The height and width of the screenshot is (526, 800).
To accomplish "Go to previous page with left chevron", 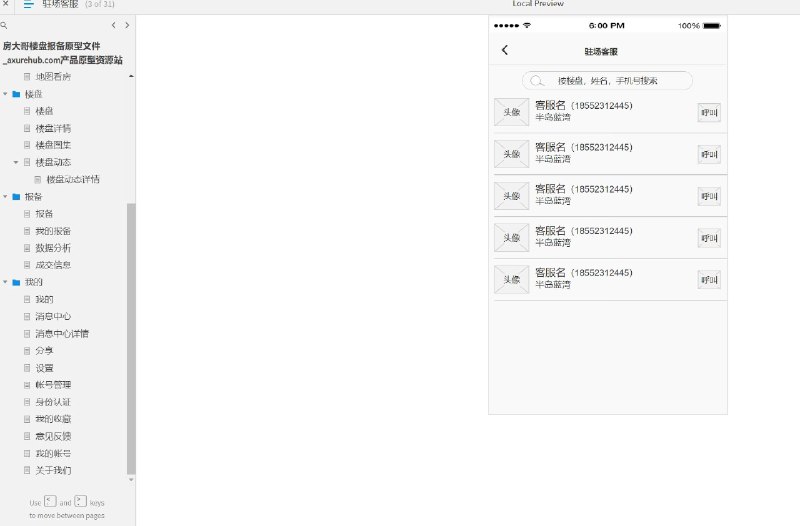I will pos(113,25).
